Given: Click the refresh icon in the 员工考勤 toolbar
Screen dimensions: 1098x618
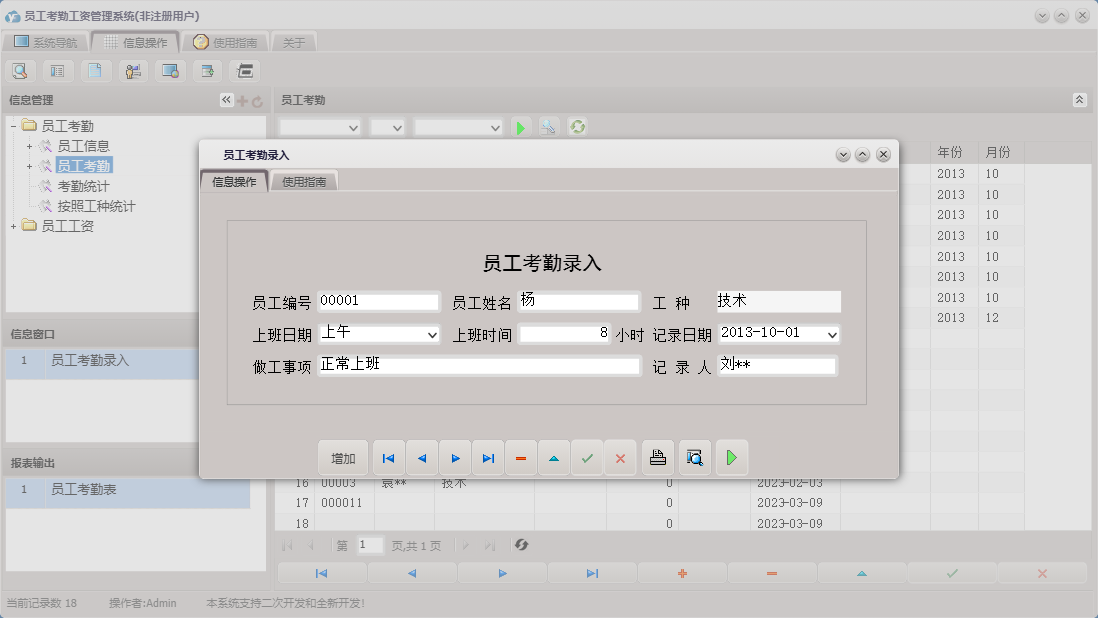Looking at the screenshot, I should click(x=578, y=127).
